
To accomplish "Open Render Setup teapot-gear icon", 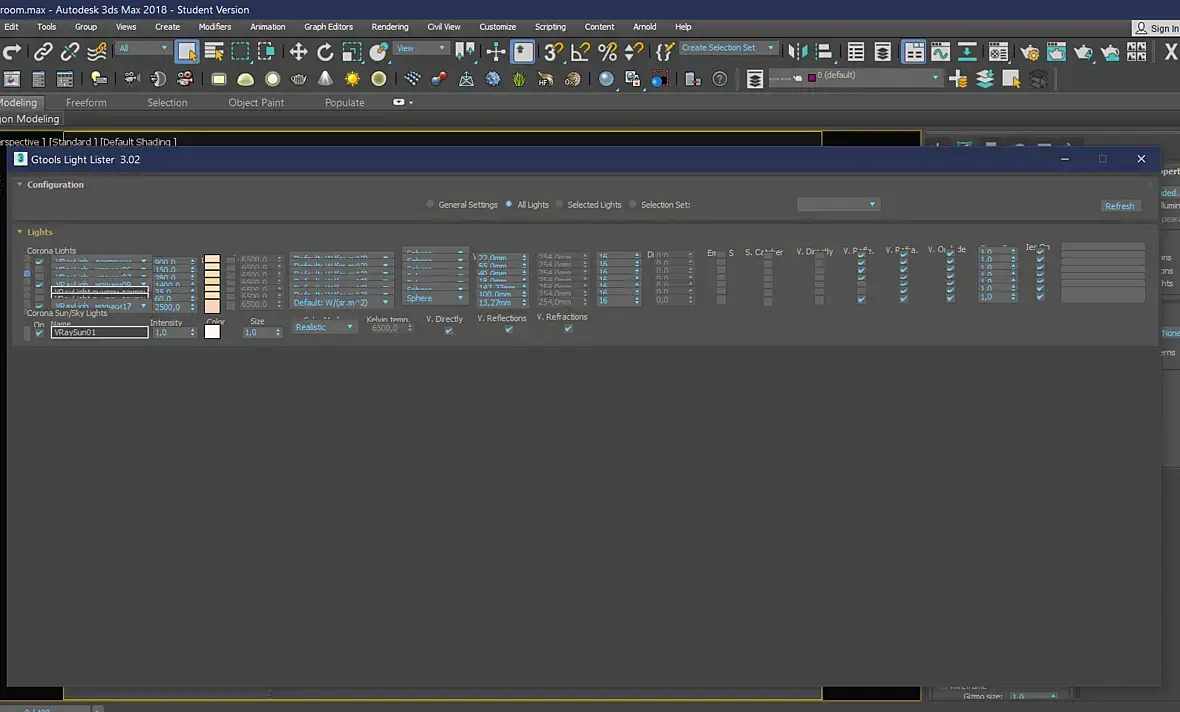I will (x=1029, y=51).
